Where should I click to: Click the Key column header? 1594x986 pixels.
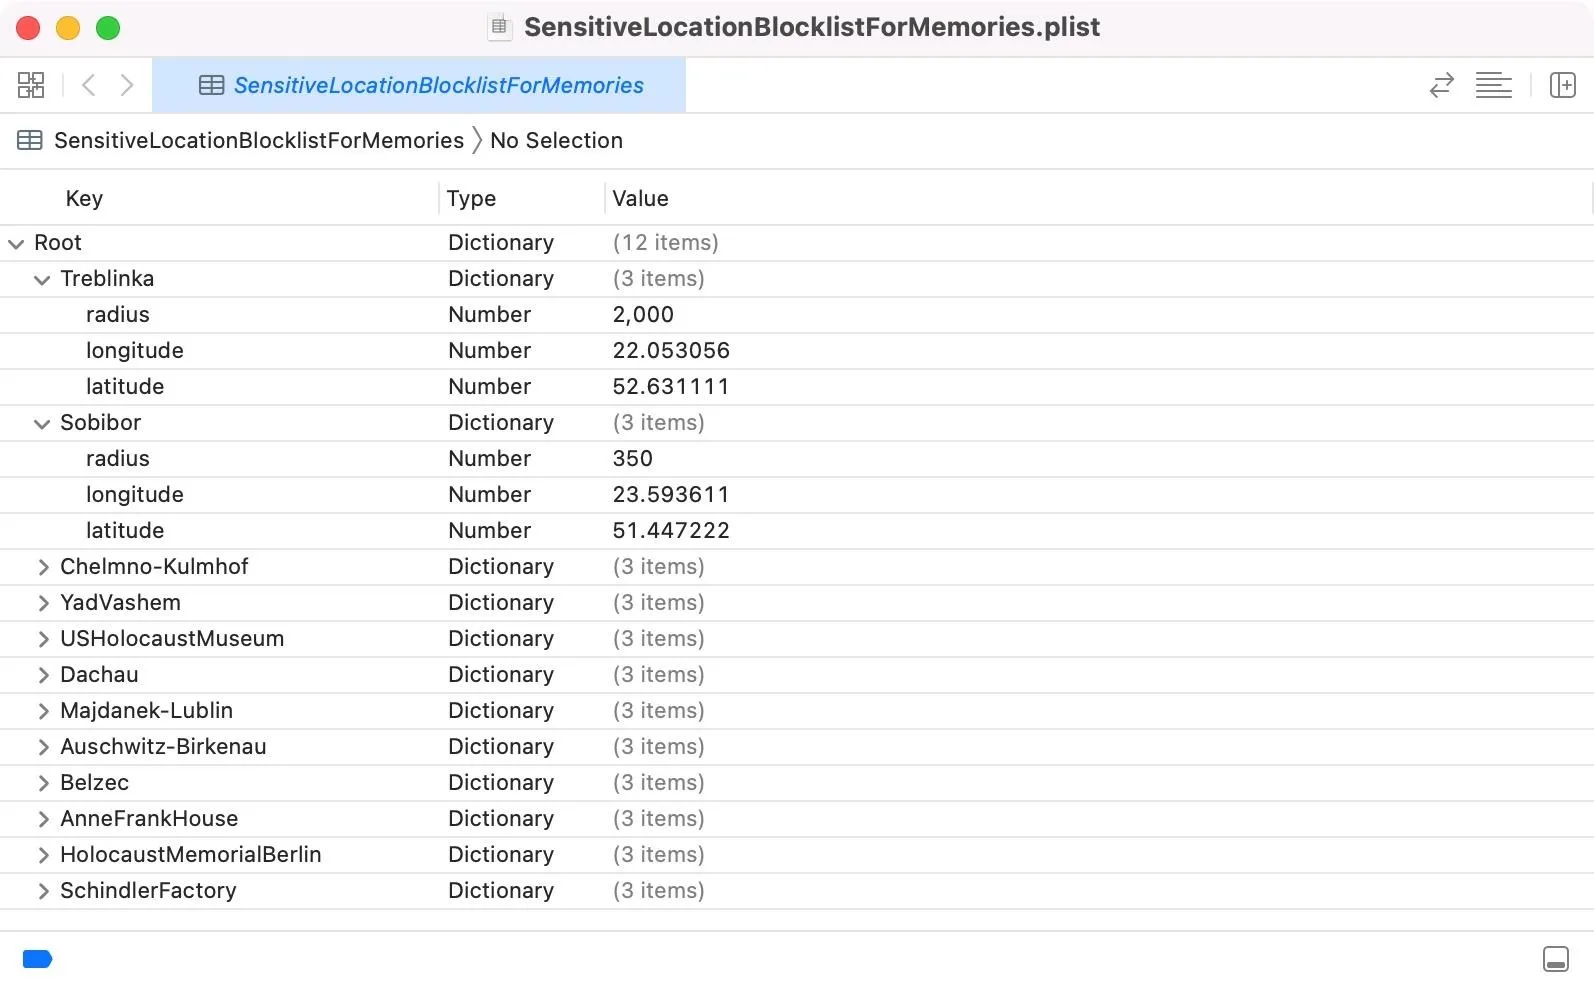click(x=84, y=198)
